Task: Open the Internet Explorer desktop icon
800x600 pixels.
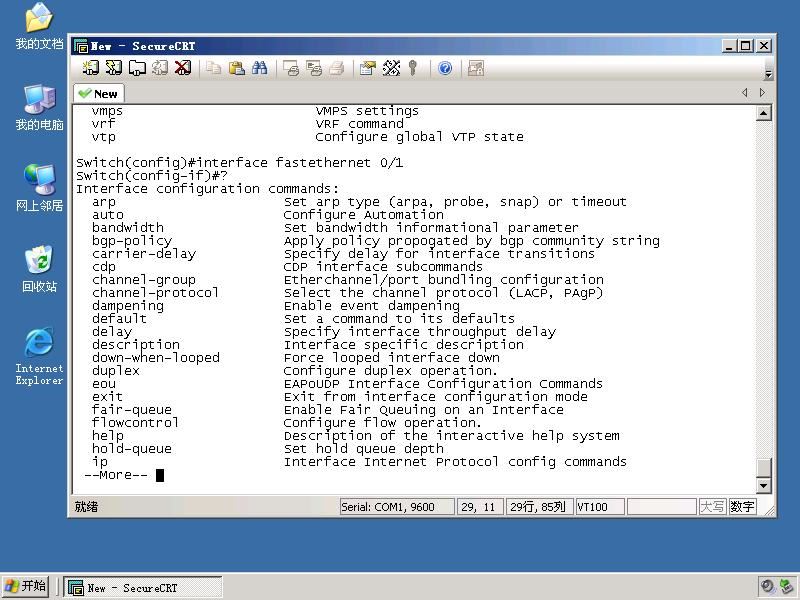Action: 39,356
